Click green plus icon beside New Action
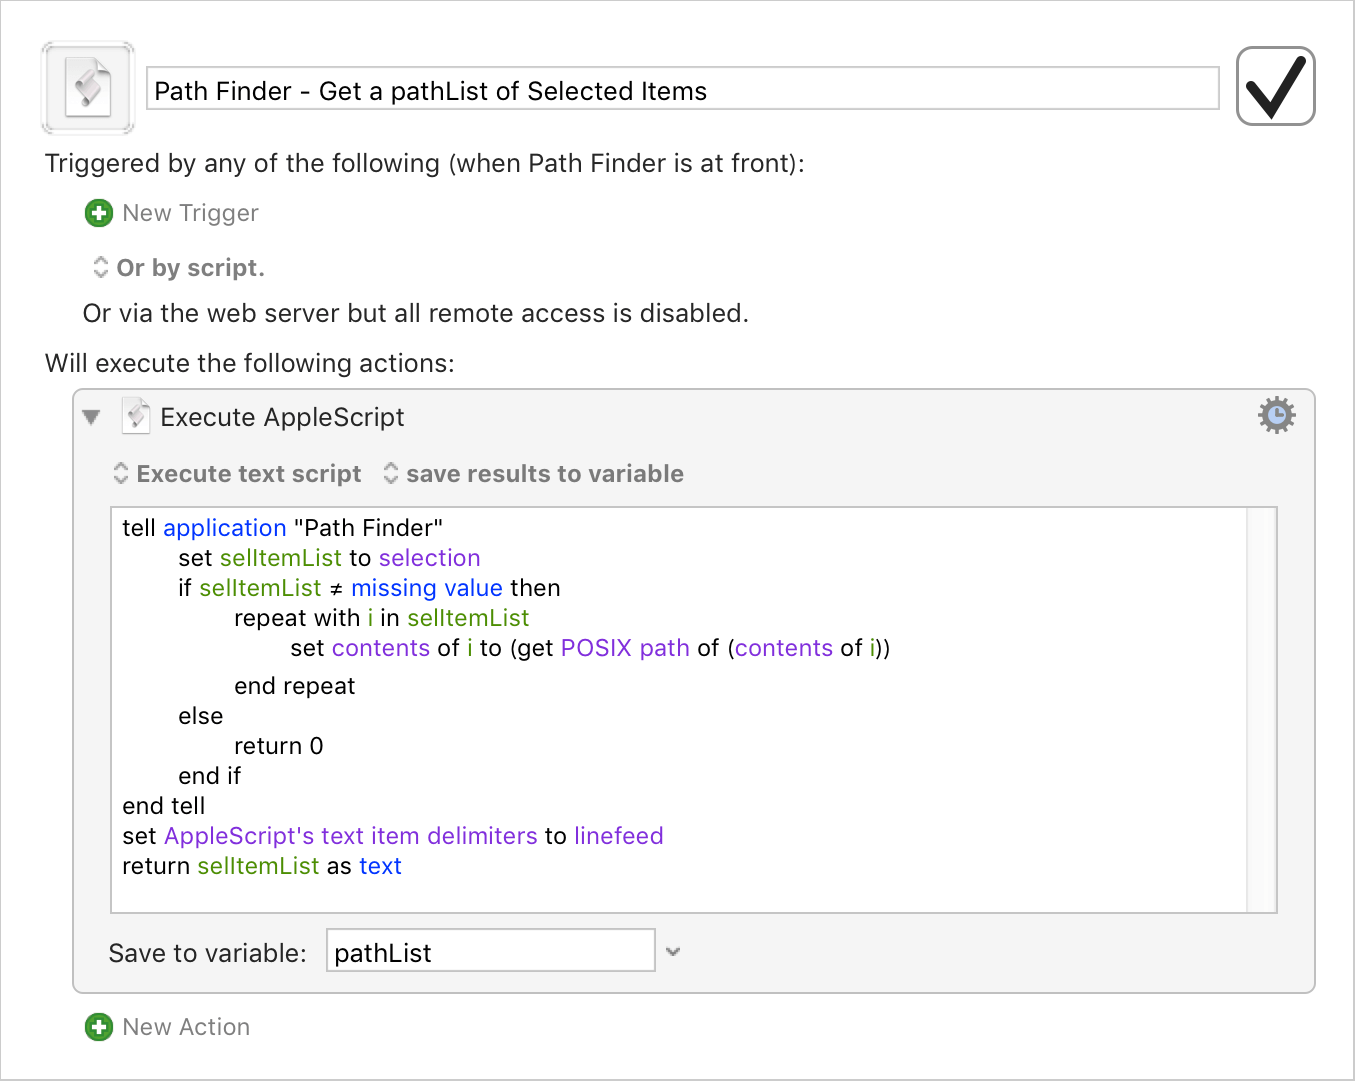 coord(99,1027)
